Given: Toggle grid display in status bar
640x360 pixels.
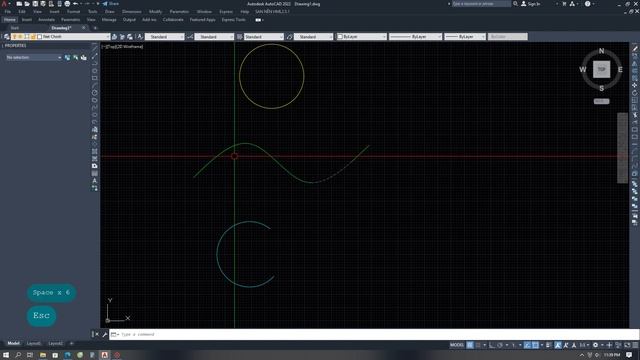Looking at the screenshot, I should tap(470, 345).
